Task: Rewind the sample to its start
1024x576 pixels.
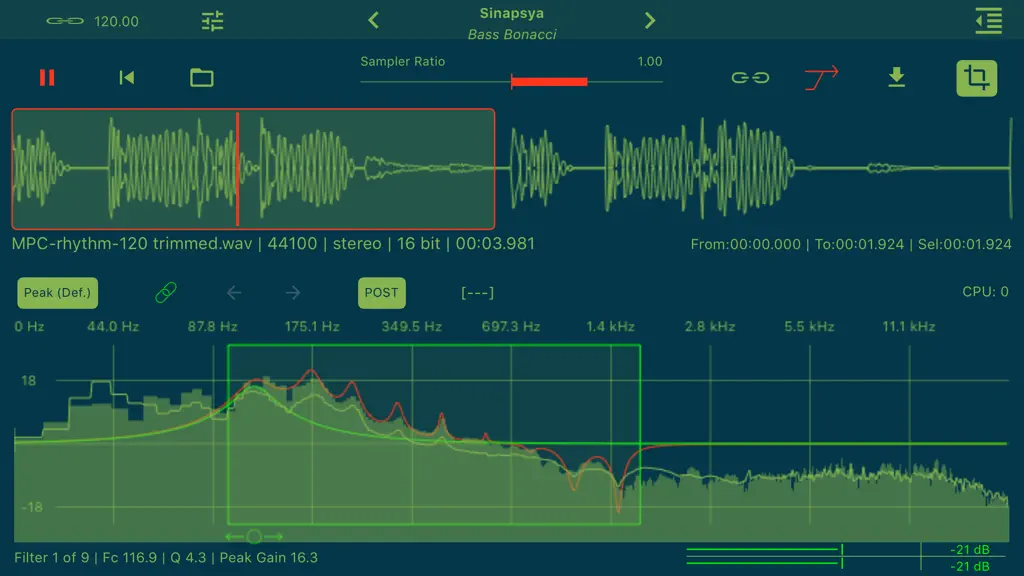Action: tap(127, 78)
